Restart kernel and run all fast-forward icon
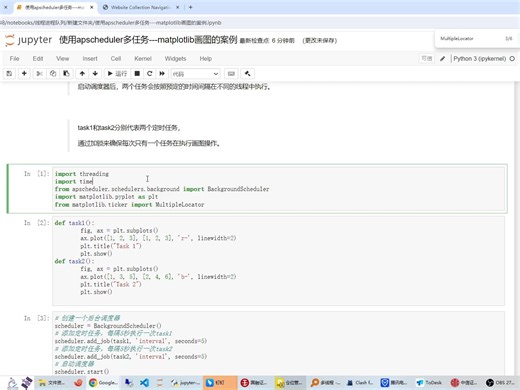Screen dimensions: 520x390 coord(162,74)
